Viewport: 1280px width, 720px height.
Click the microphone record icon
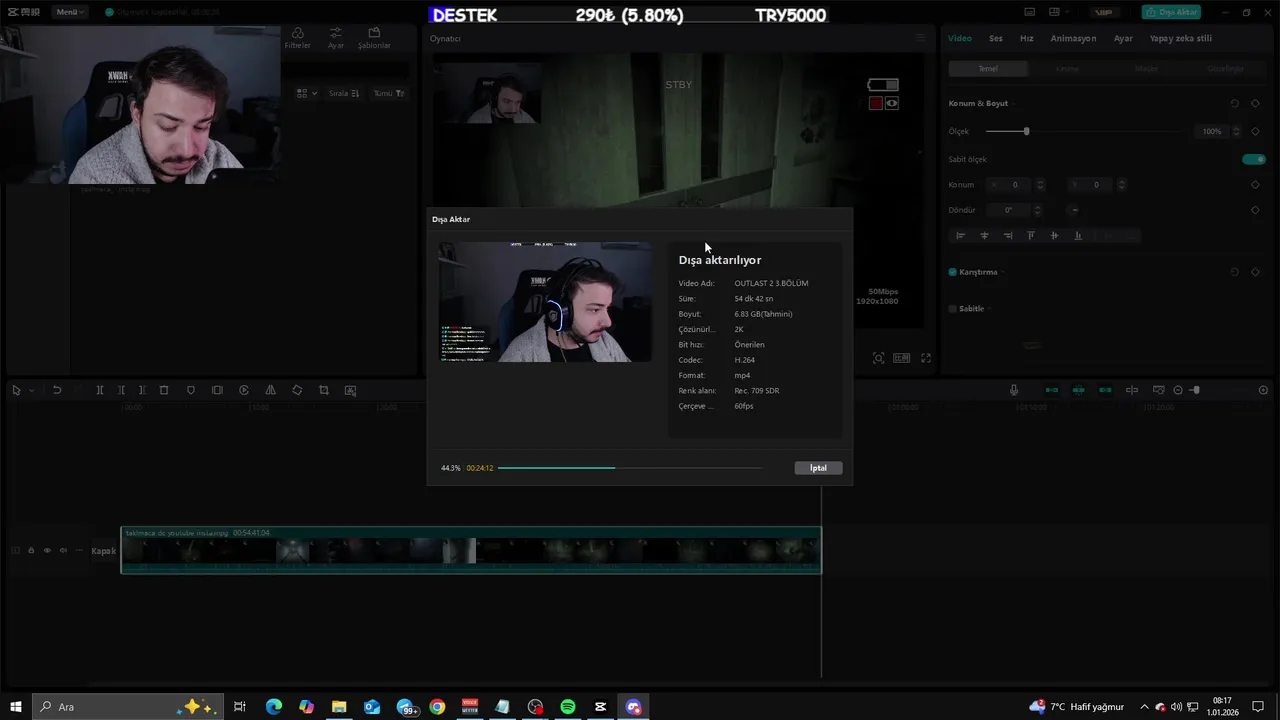click(1014, 390)
